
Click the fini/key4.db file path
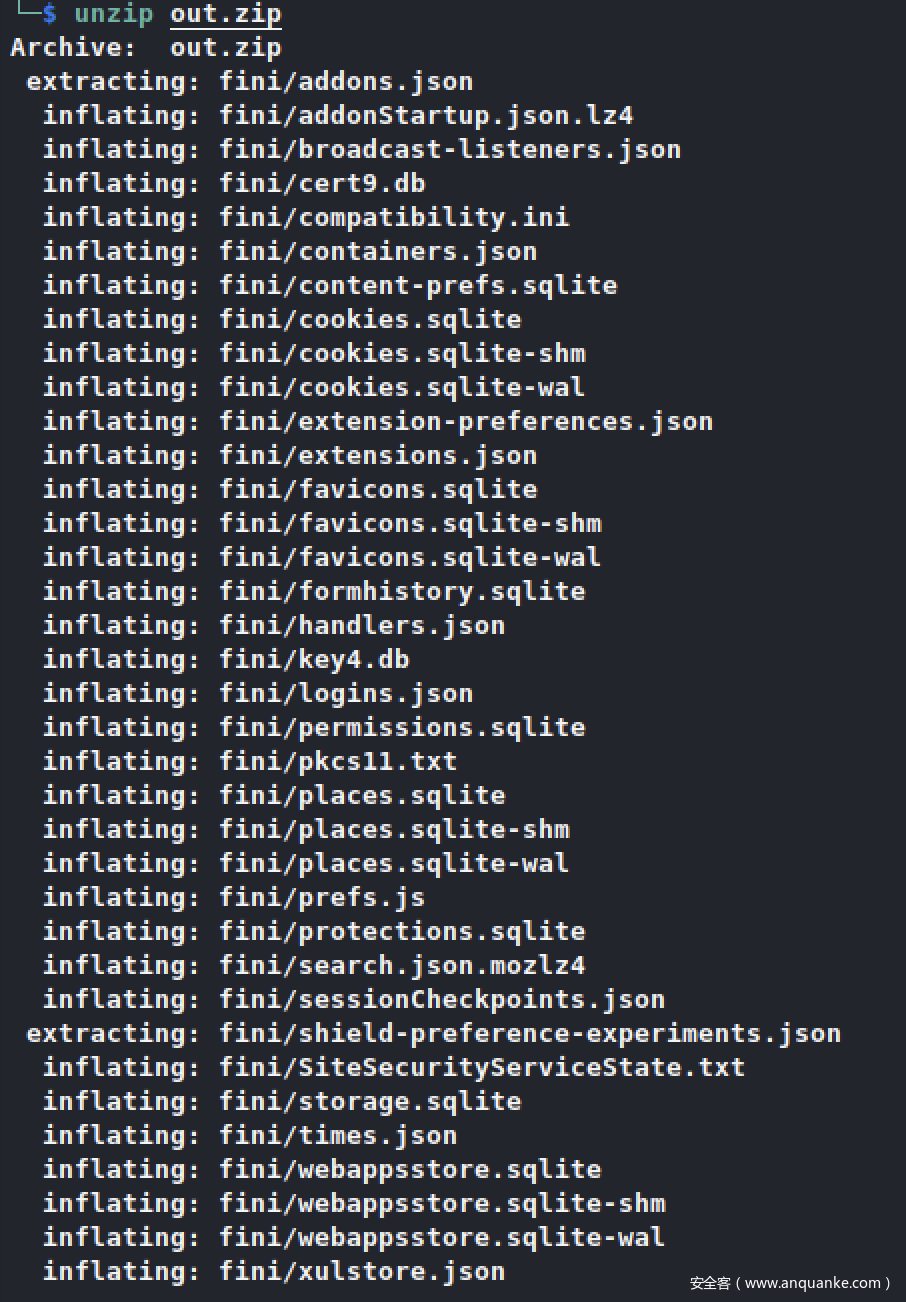click(x=314, y=659)
